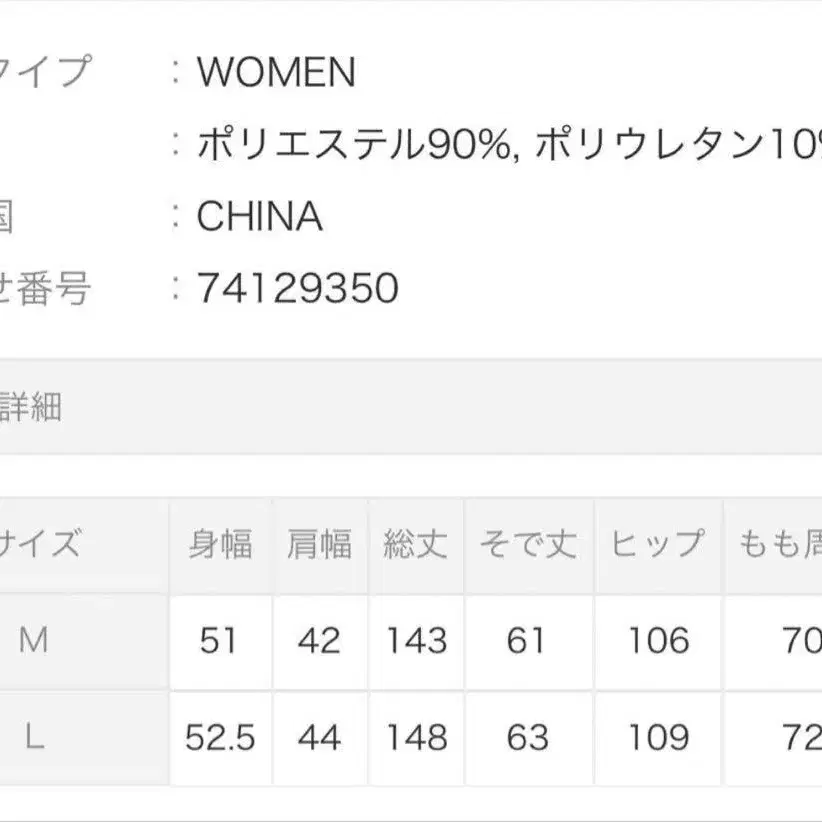Screen dimensions: 822x822
Task: Click the そで丈 column header
Action: click(x=527, y=545)
